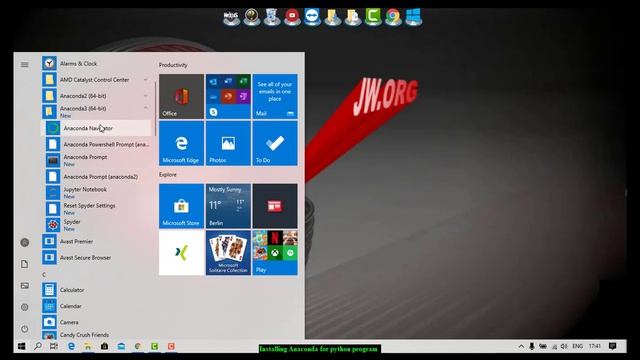Open the Microsoft Edge tile

pos(181,143)
